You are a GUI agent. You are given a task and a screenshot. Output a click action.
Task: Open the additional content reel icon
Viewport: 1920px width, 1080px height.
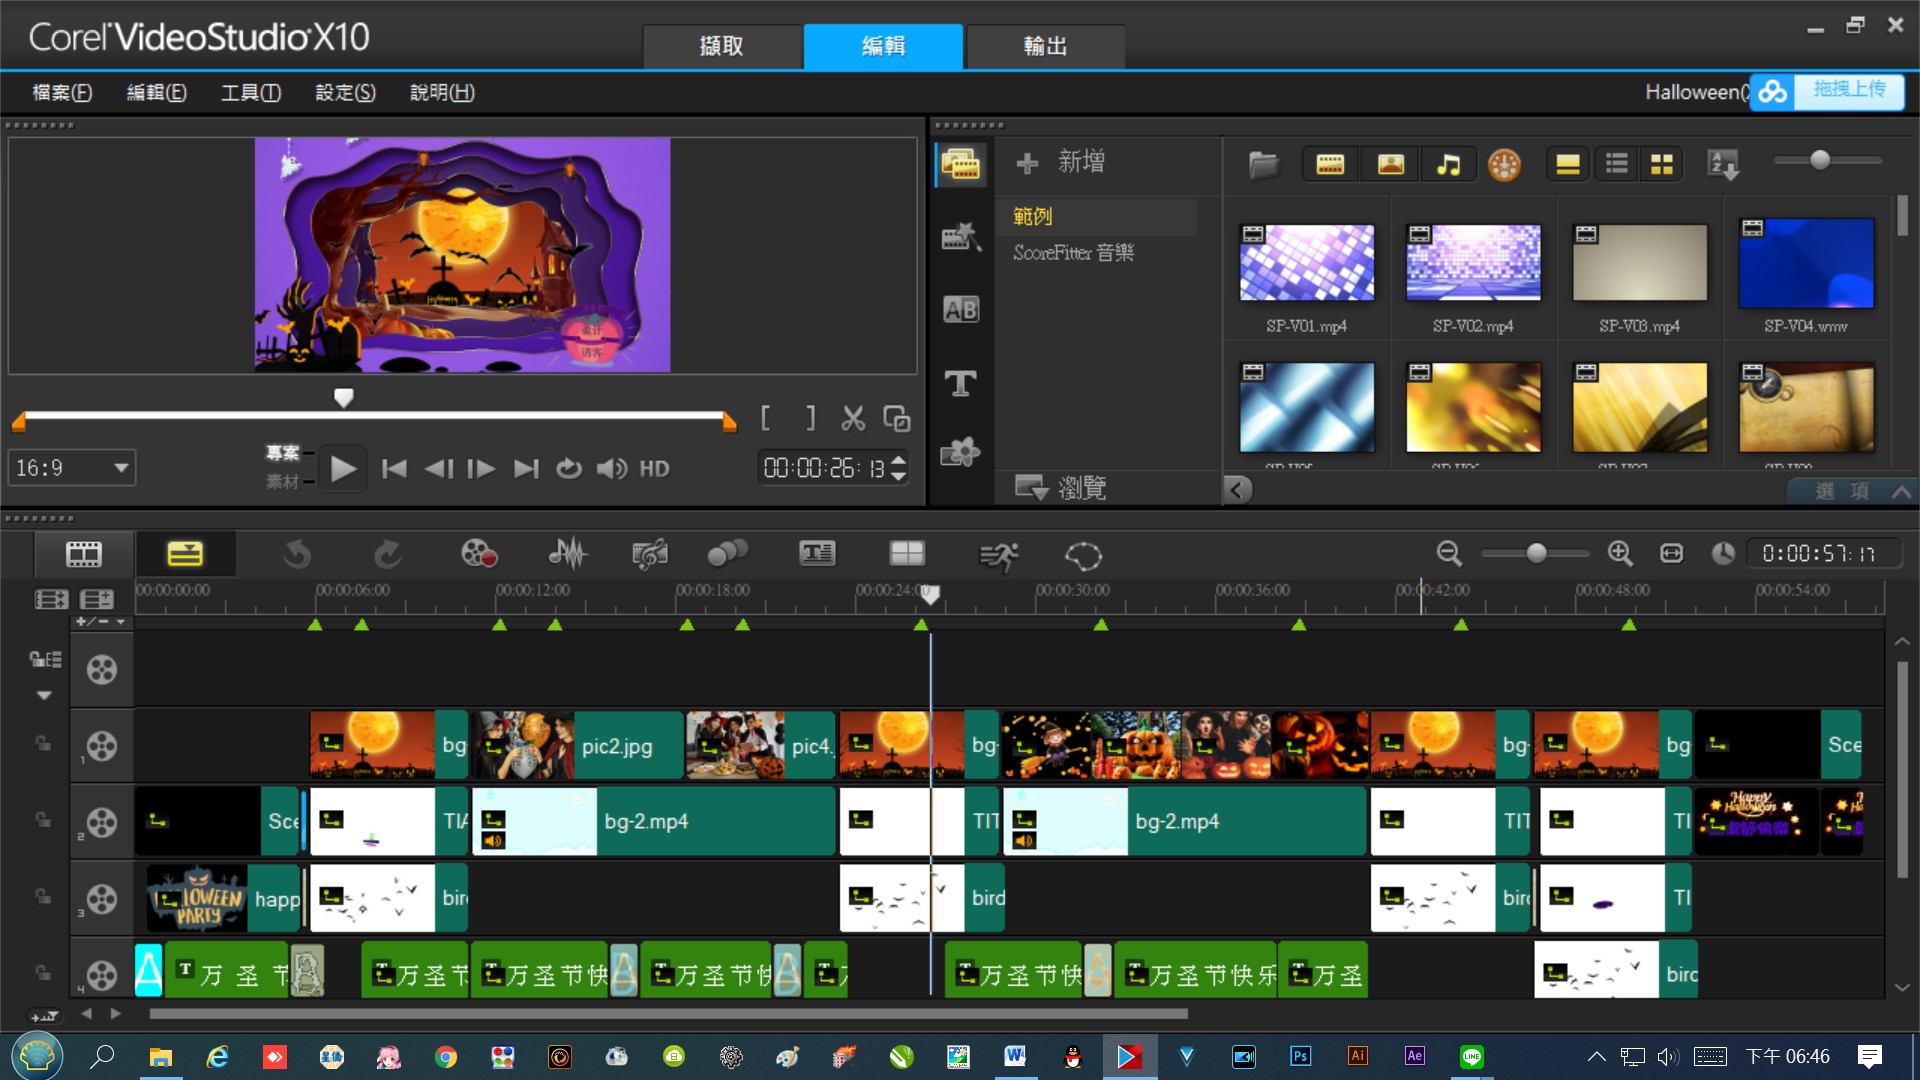tap(1504, 164)
